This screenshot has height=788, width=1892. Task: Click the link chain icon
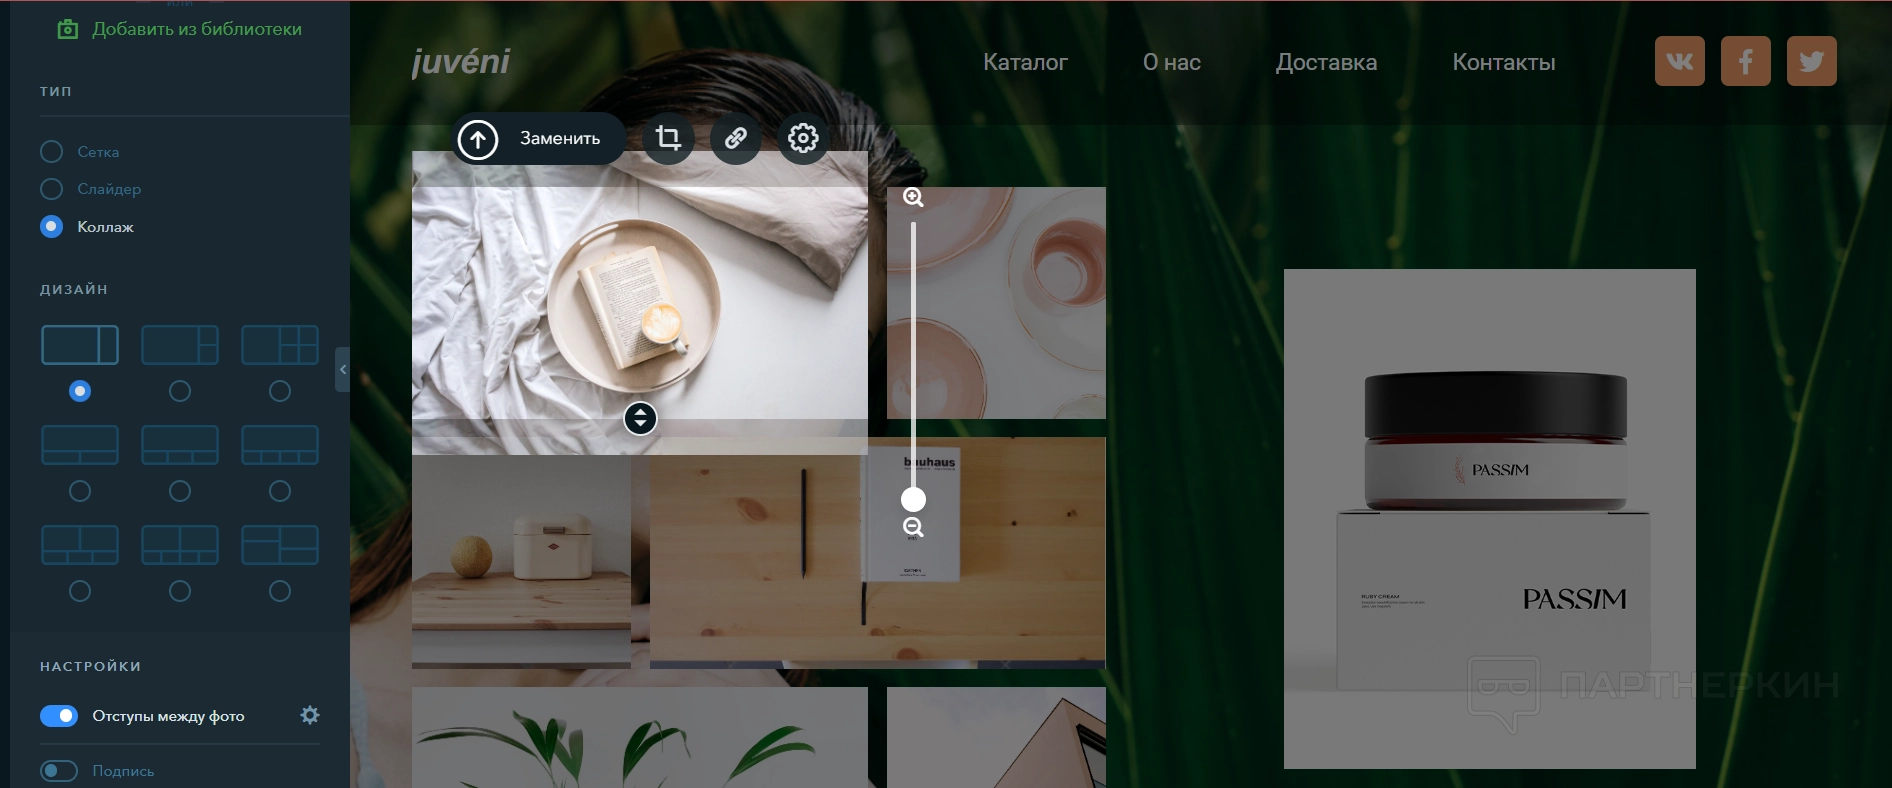pos(736,138)
